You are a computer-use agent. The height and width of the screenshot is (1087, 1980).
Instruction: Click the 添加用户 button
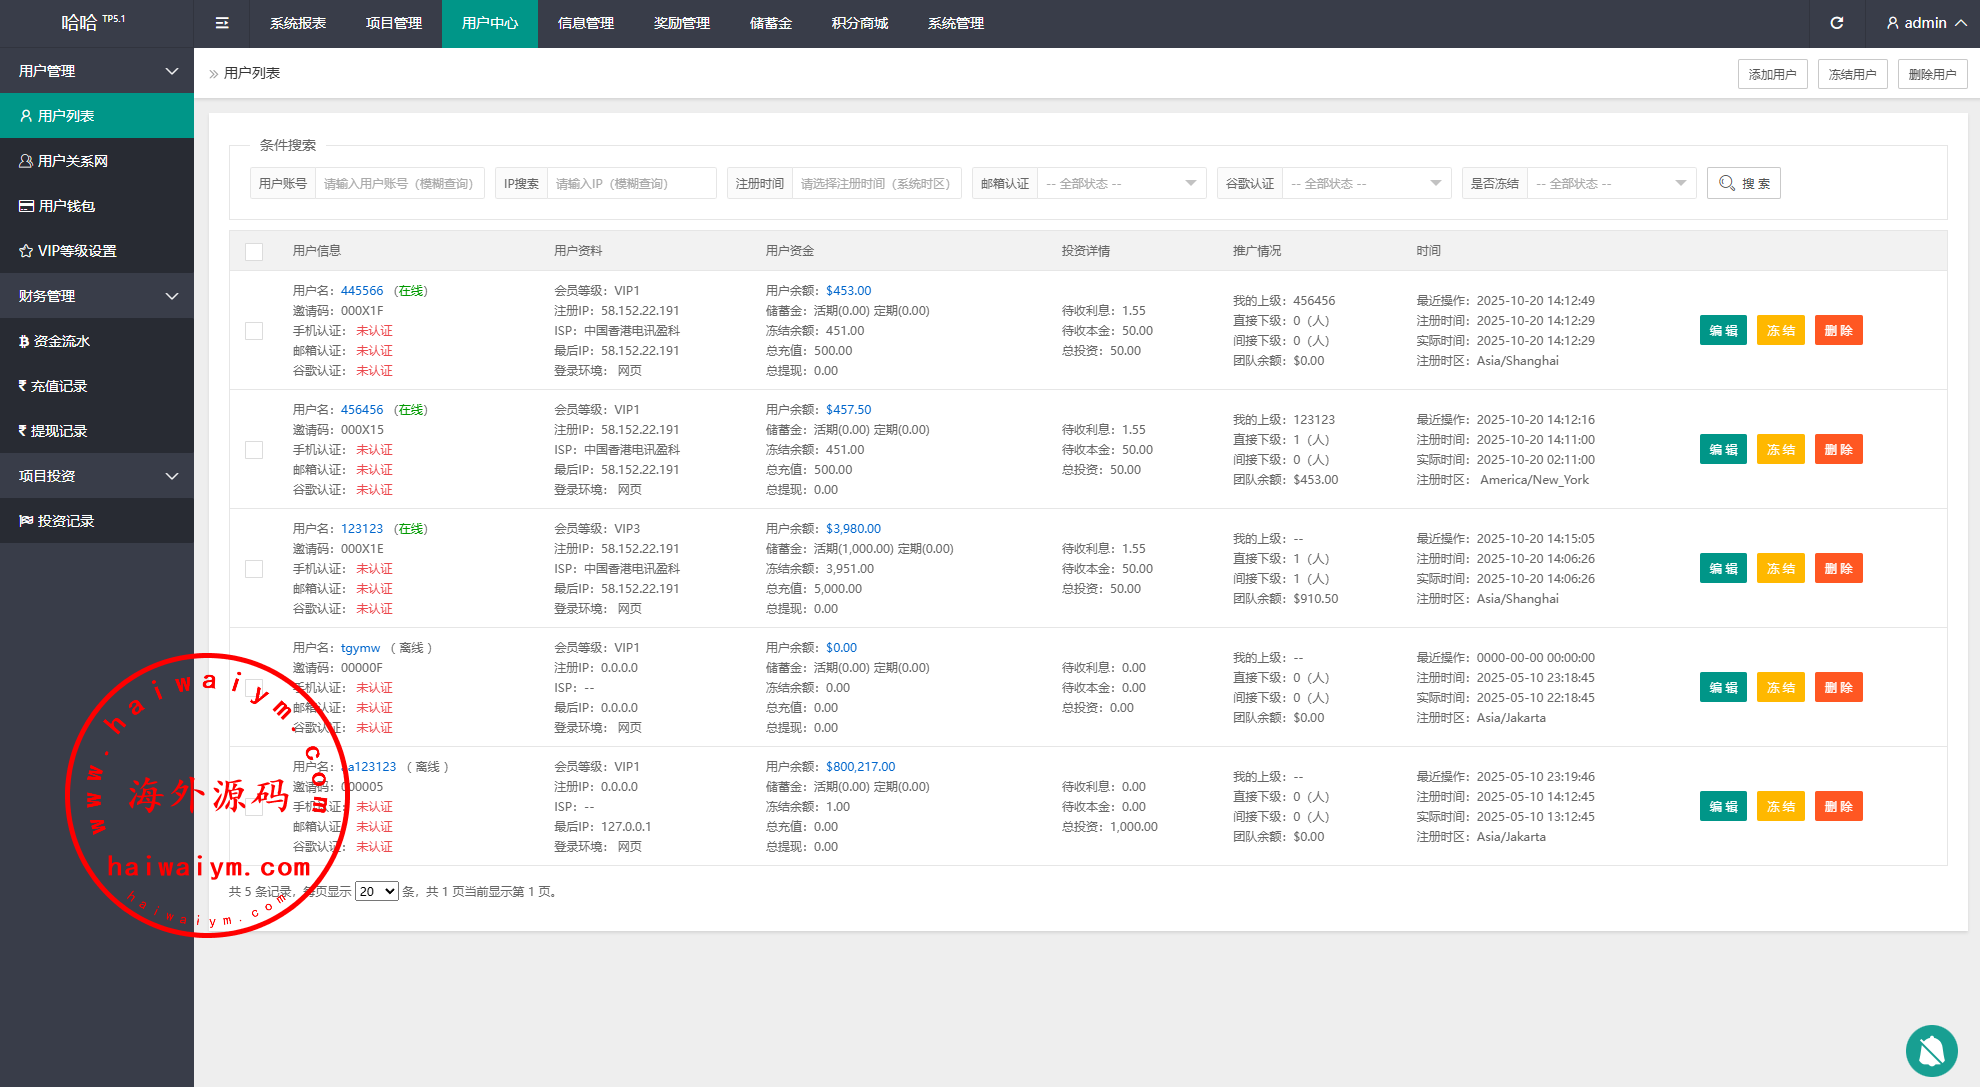coord(1772,74)
